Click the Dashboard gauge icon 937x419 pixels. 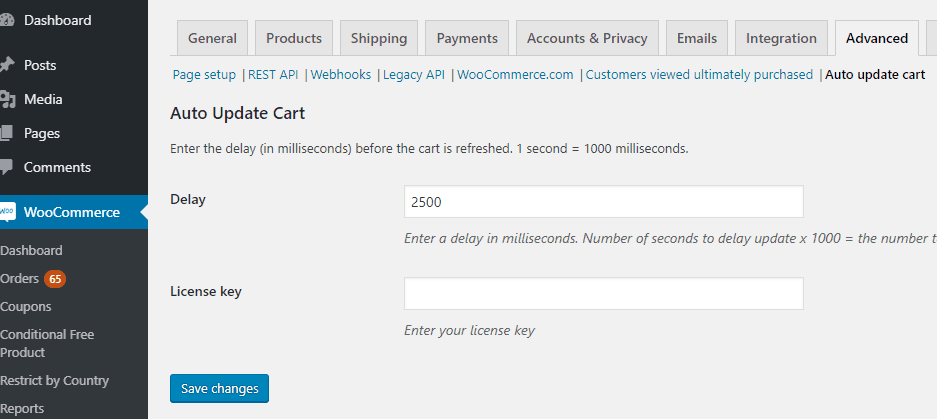[6, 20]
